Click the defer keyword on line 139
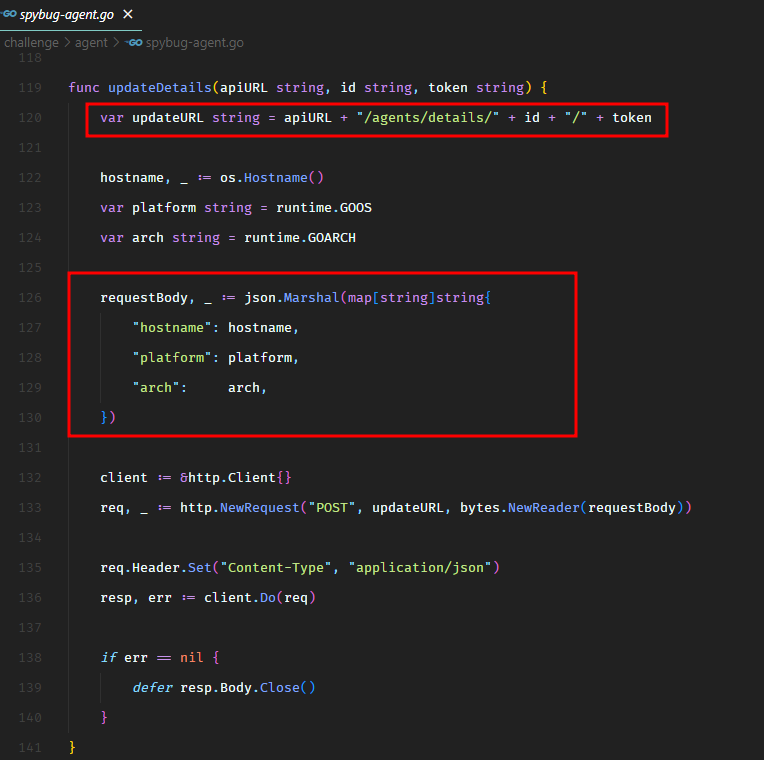Screen dimensions: 764x760 151,688
